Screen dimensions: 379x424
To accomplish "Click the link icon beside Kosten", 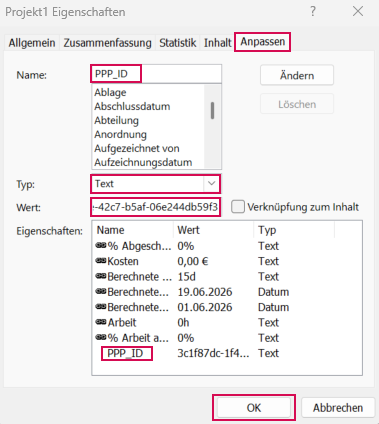I will click(x=101, y=261).
